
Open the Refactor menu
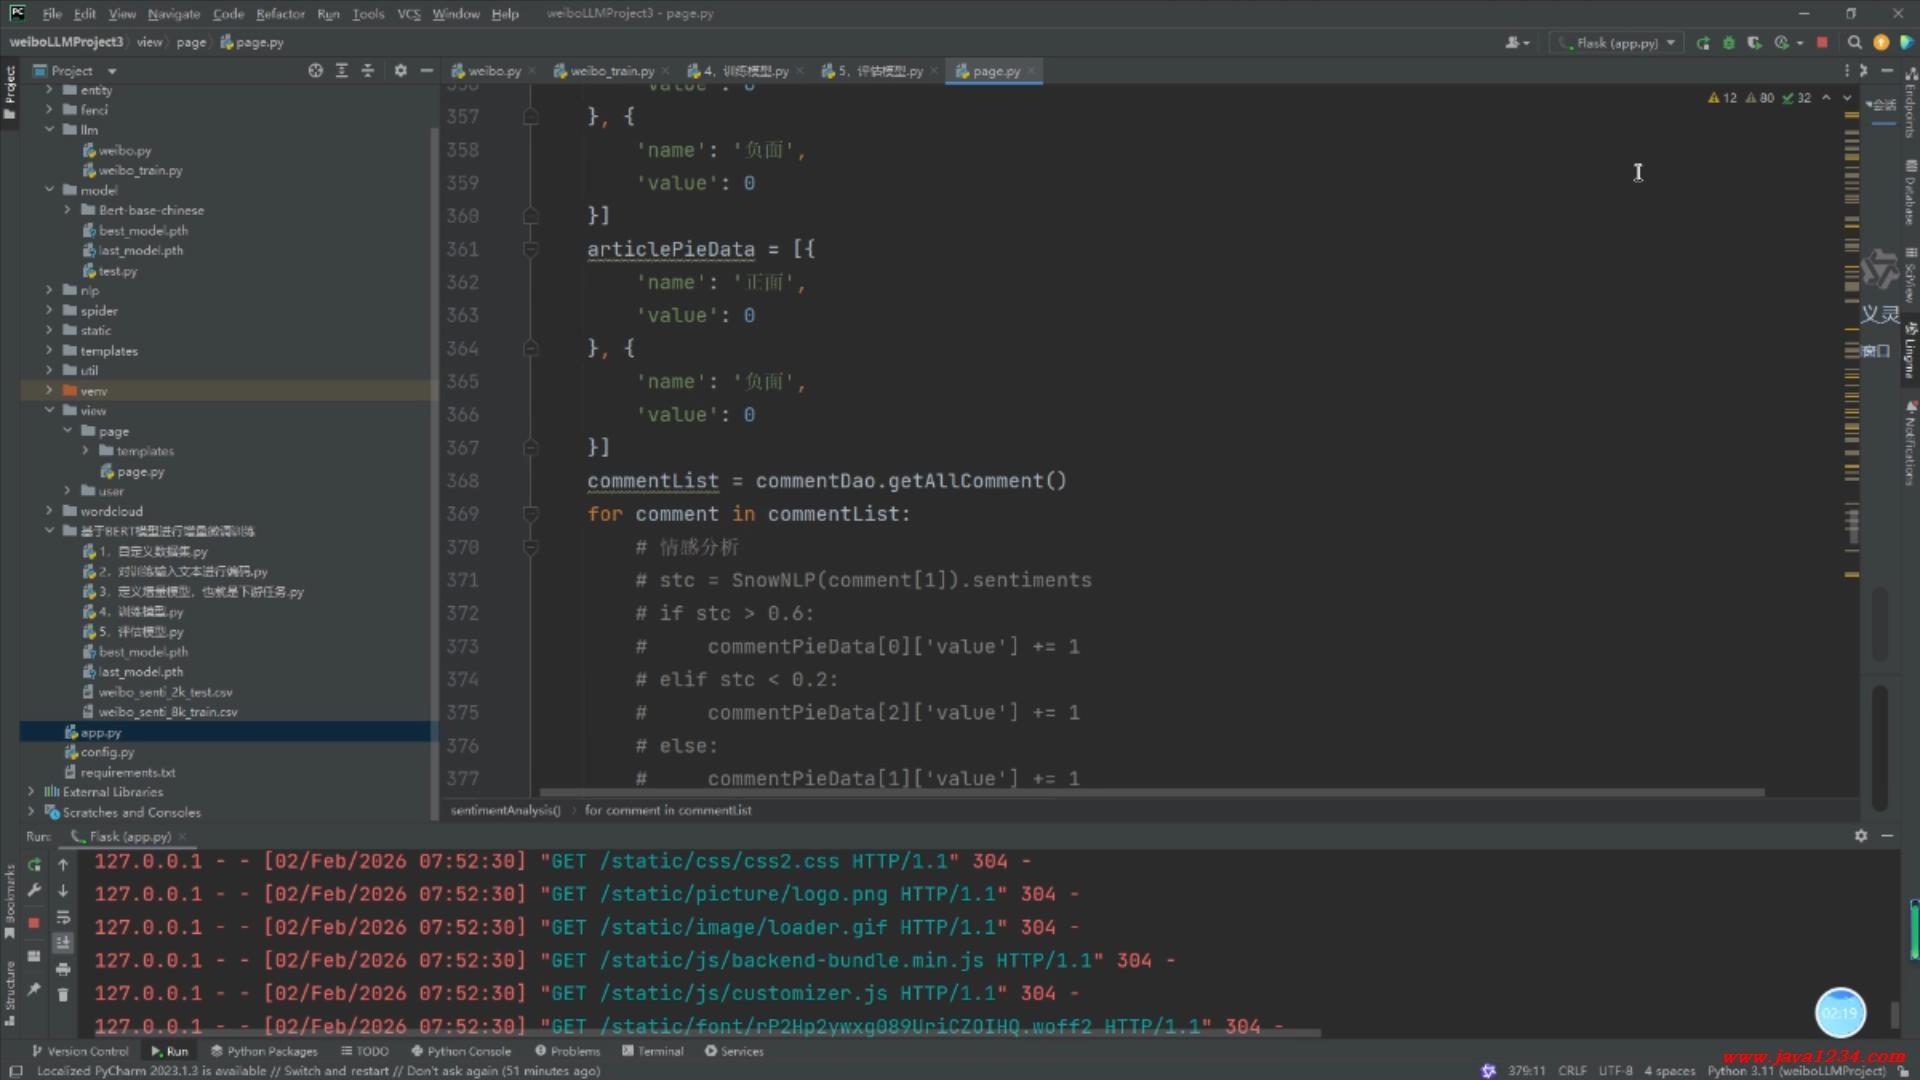(x=280, y=14)
